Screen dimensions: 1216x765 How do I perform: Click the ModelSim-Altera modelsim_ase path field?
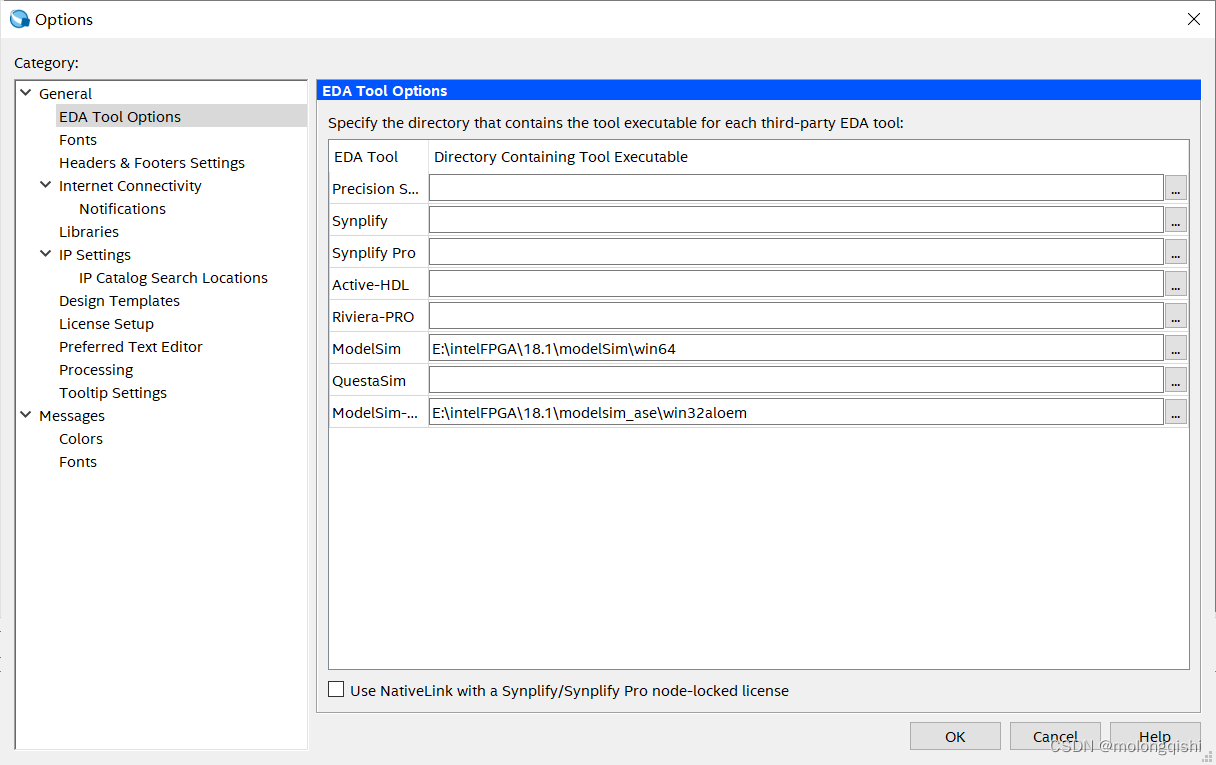pyautogui.click(x=796, y=412)
